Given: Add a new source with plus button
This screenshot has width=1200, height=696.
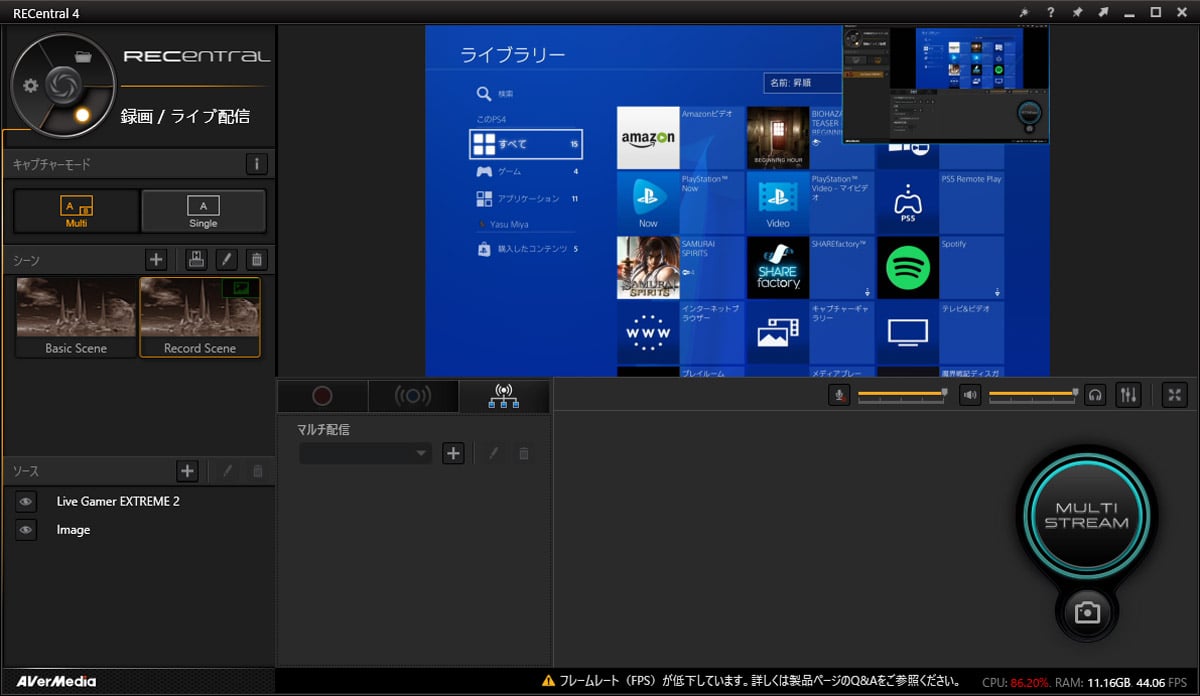Looking at the screenshot, I should pyautogui.click(x=187, y=471).
